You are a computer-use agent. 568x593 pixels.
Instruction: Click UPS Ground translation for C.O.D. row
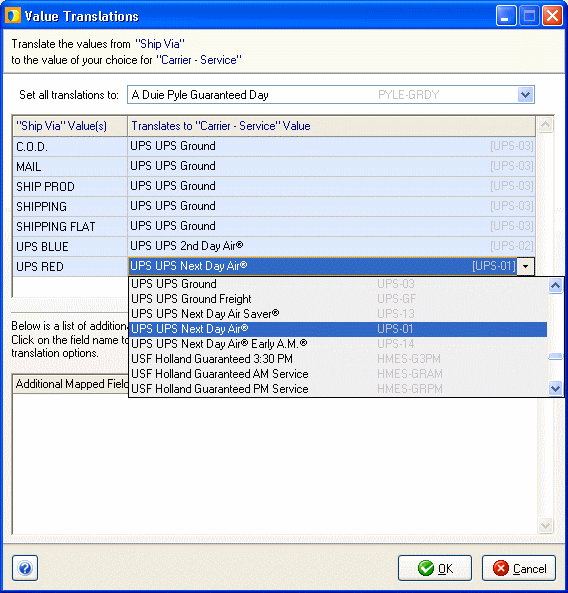click(x=331, y=146)
